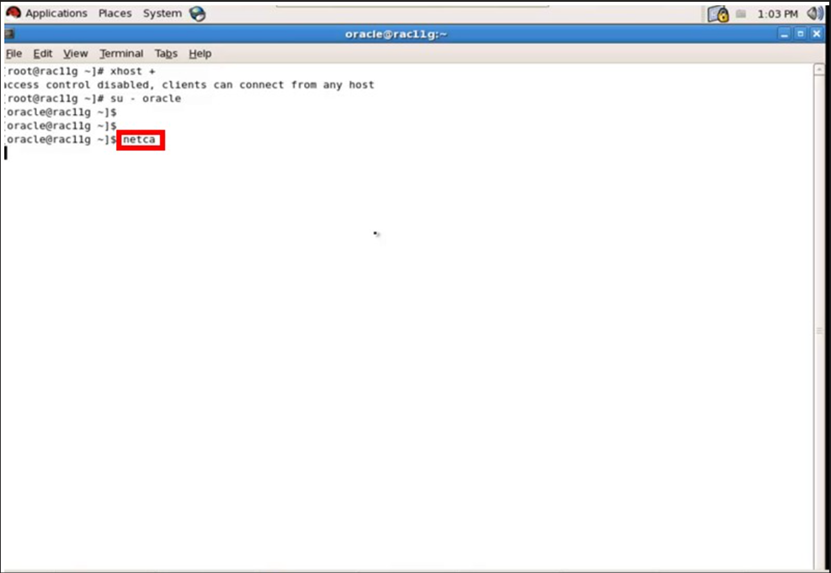Click the padlock security tray icon
831x573 pixels.
pos(718,14)
